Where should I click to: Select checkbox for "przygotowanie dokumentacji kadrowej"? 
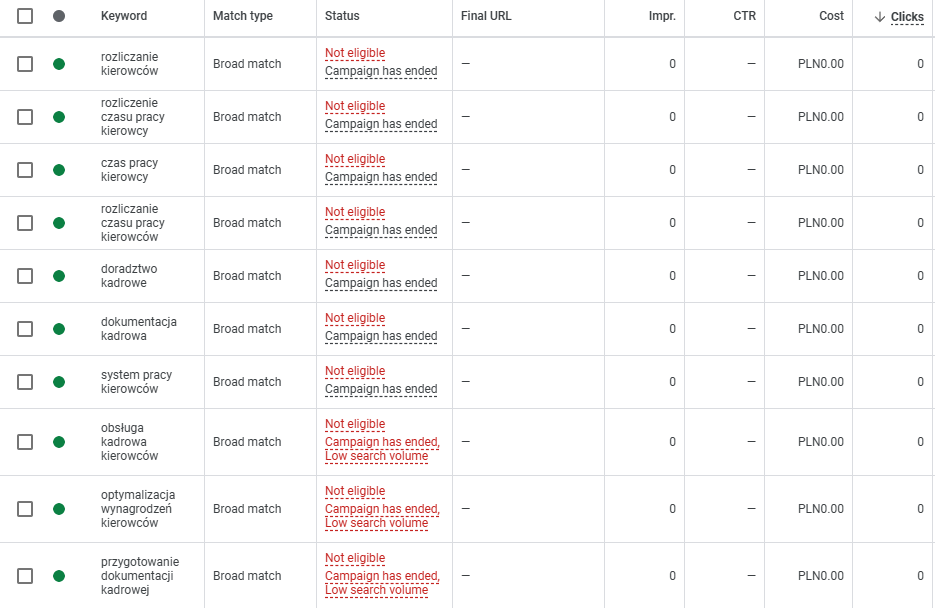pos(25,576)
